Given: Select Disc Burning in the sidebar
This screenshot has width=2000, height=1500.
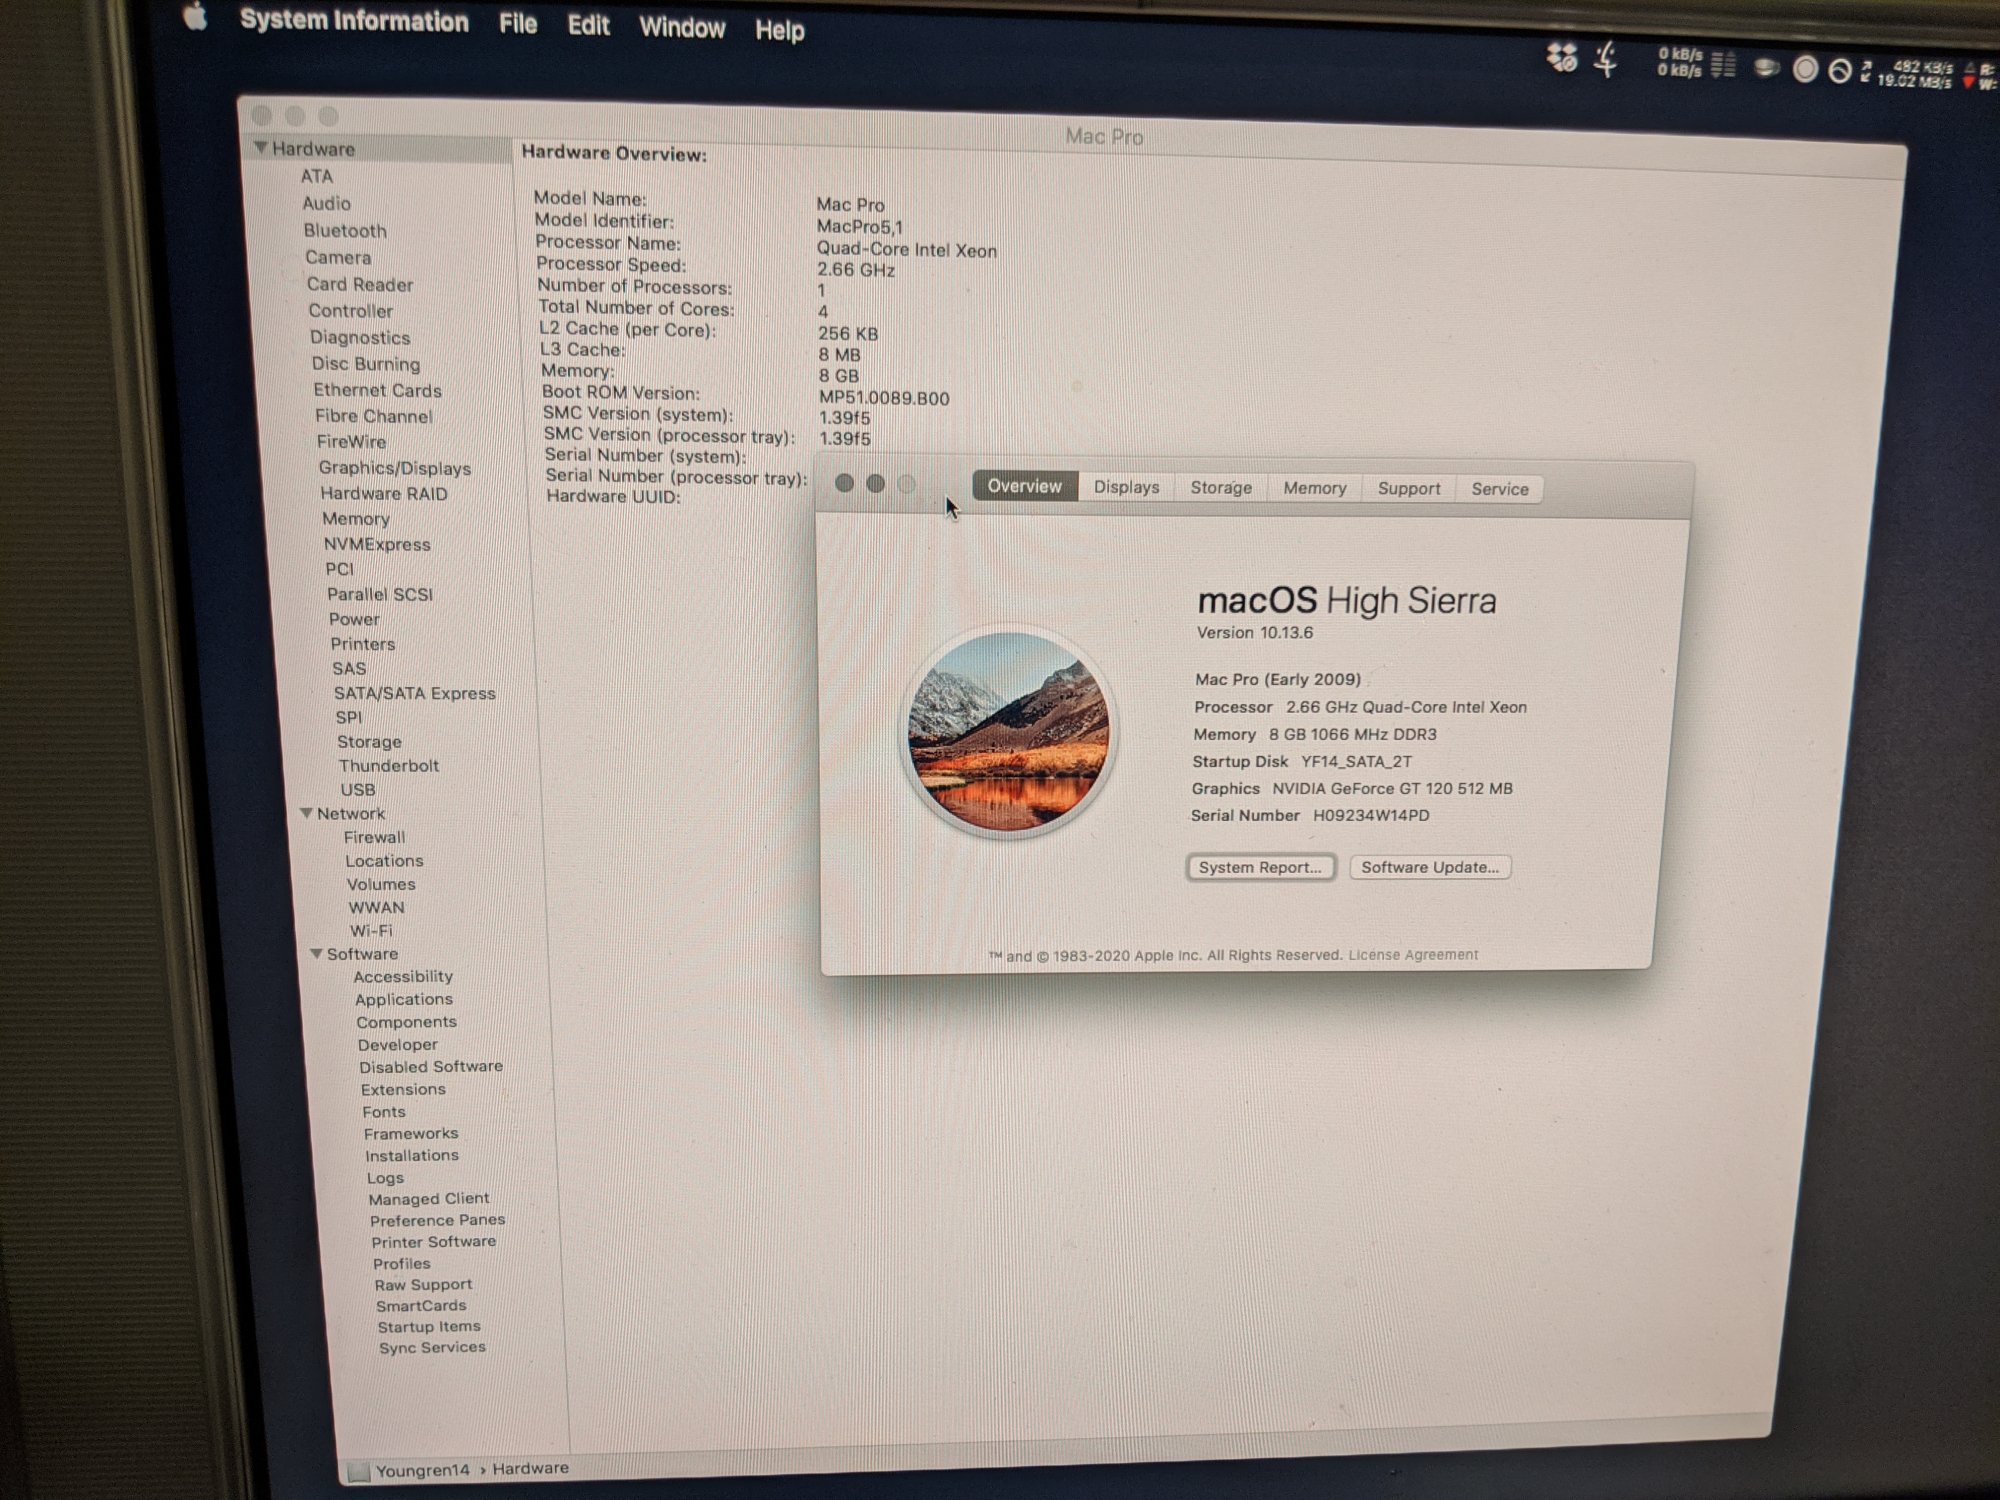Looking at the screenshot, I should (x=366, y=364).
